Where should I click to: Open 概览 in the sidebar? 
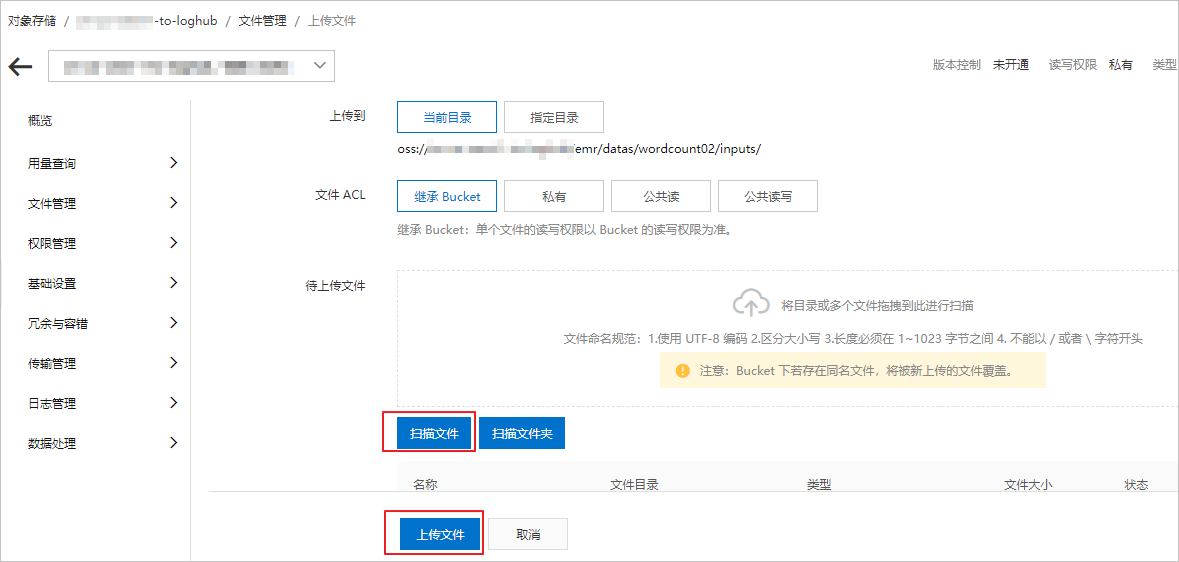[39, 120]
